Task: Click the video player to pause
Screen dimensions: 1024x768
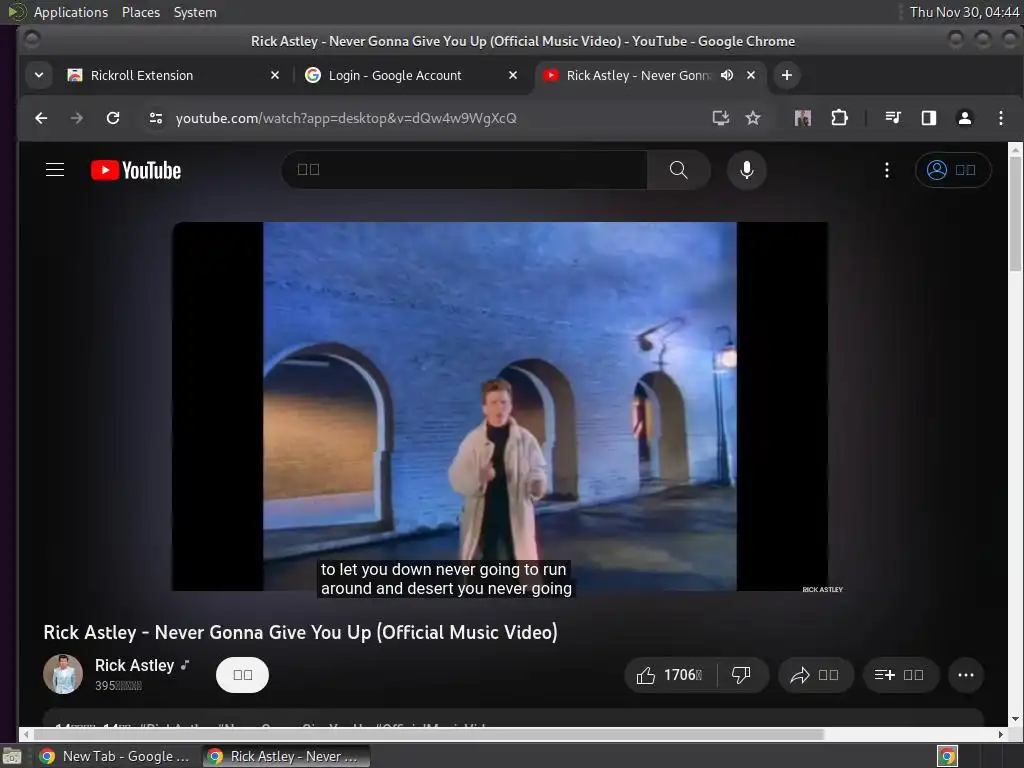Action: [500, 406]
